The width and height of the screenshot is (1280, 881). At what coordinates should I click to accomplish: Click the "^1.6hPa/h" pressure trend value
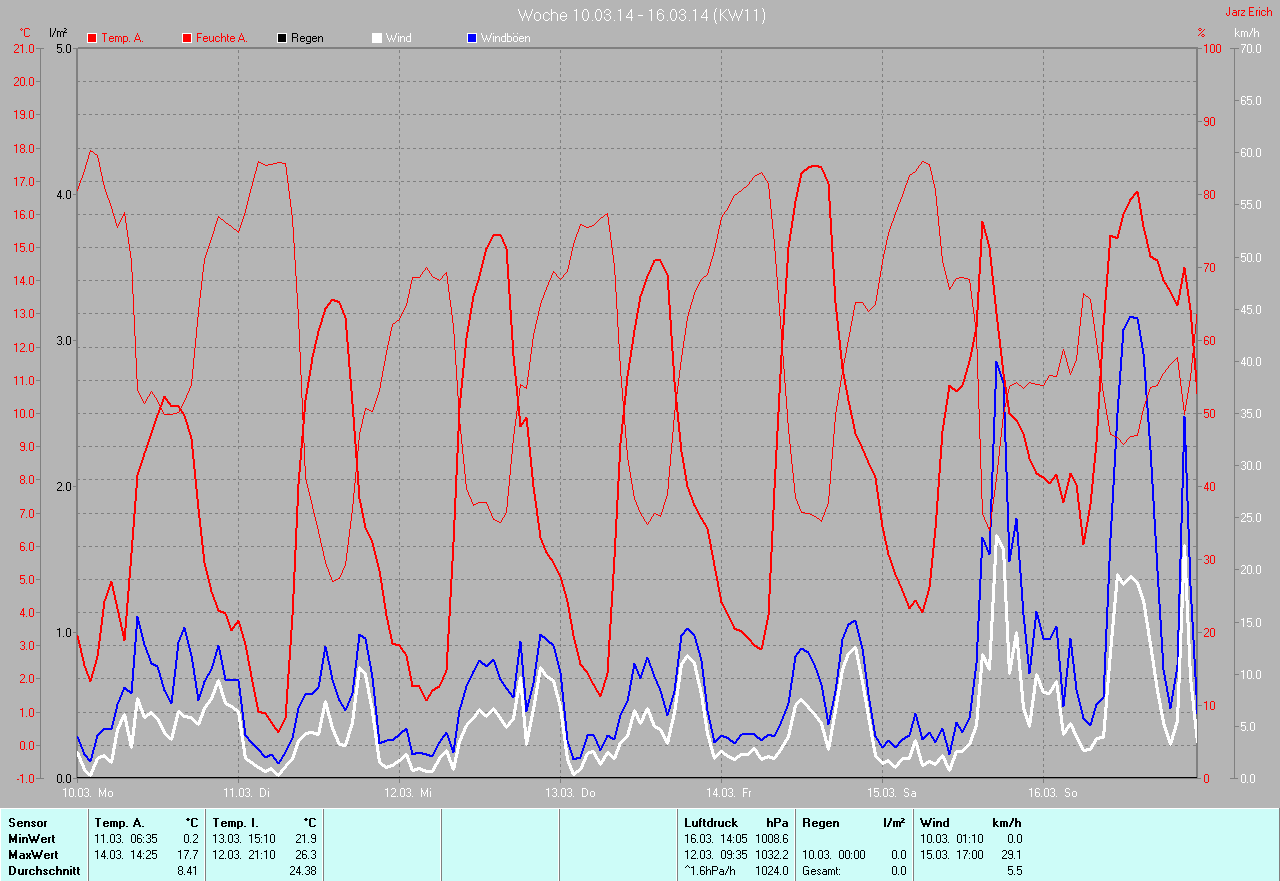pyautogui.click(x=711, y=871)
